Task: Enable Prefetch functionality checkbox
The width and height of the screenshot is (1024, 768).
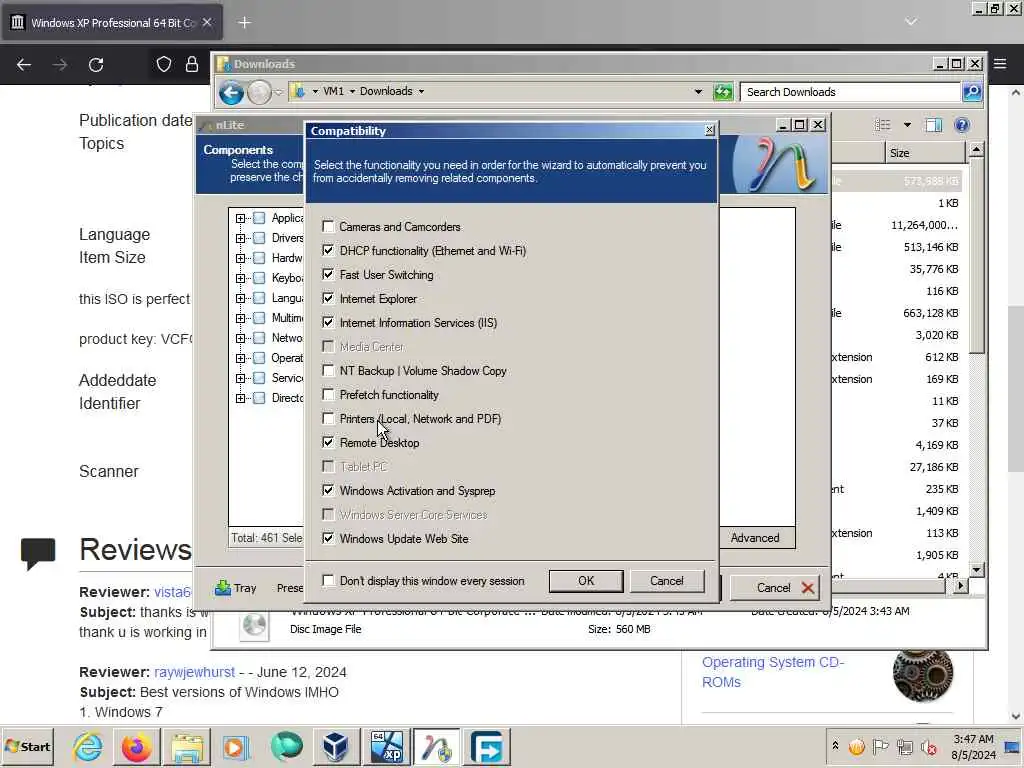Action: [x=328, y=394]
